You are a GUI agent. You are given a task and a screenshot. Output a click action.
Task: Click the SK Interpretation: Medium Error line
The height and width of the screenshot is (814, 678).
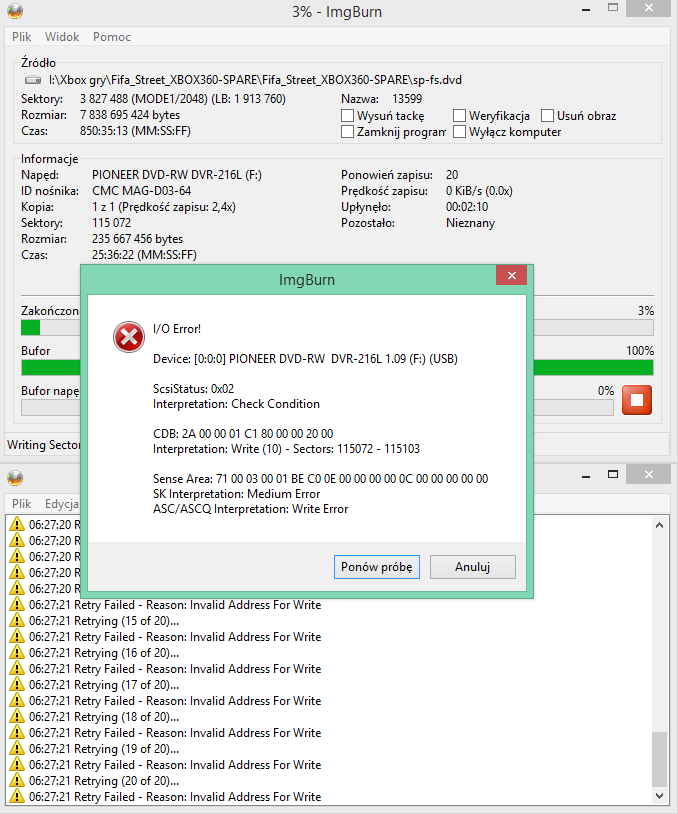coord(236,494)
